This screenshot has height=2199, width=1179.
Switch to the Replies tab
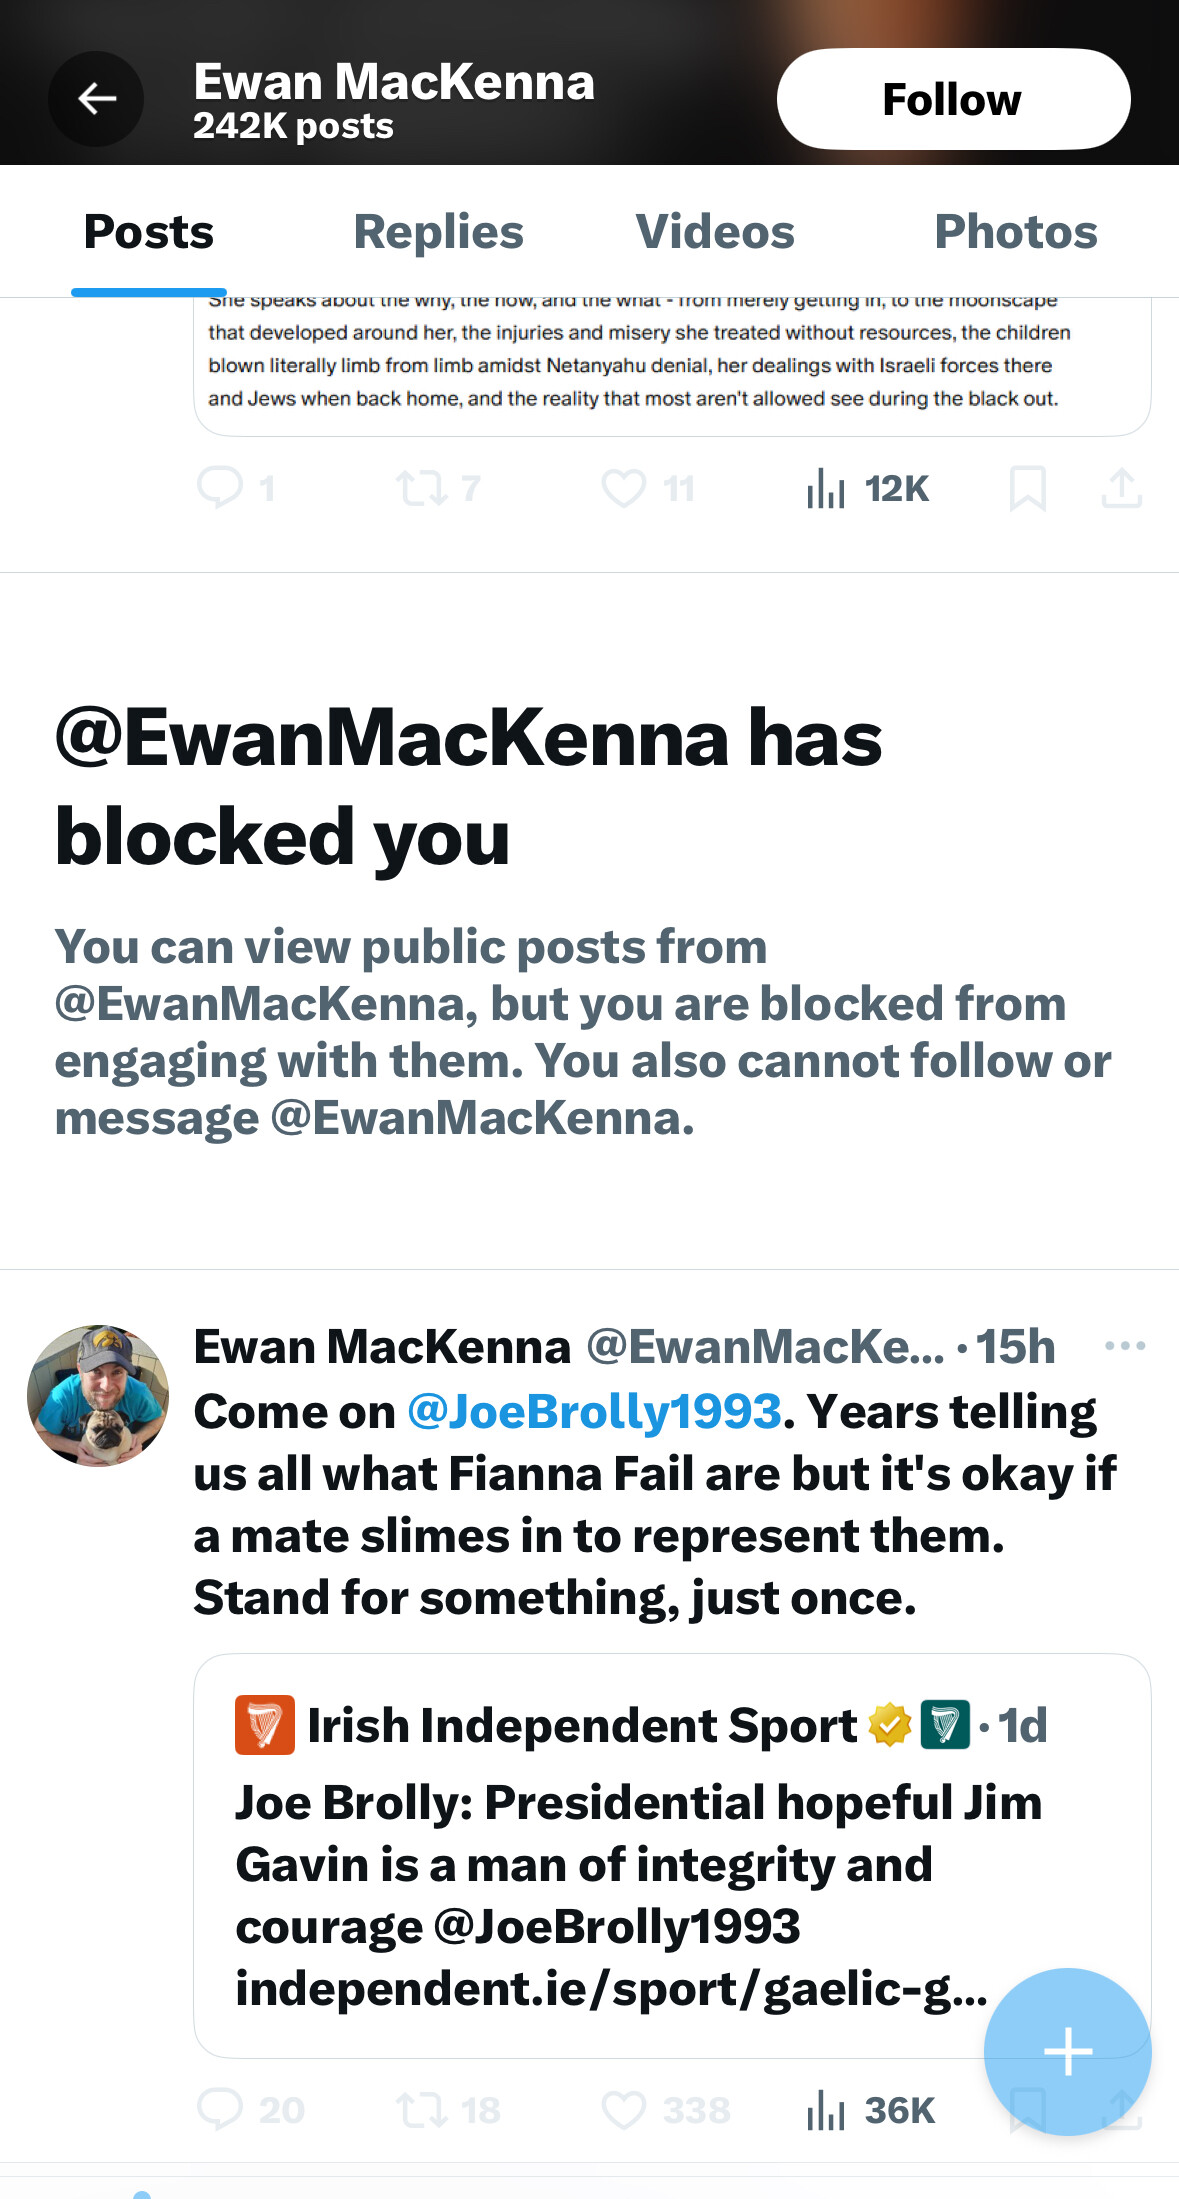(x=438, y=232)
